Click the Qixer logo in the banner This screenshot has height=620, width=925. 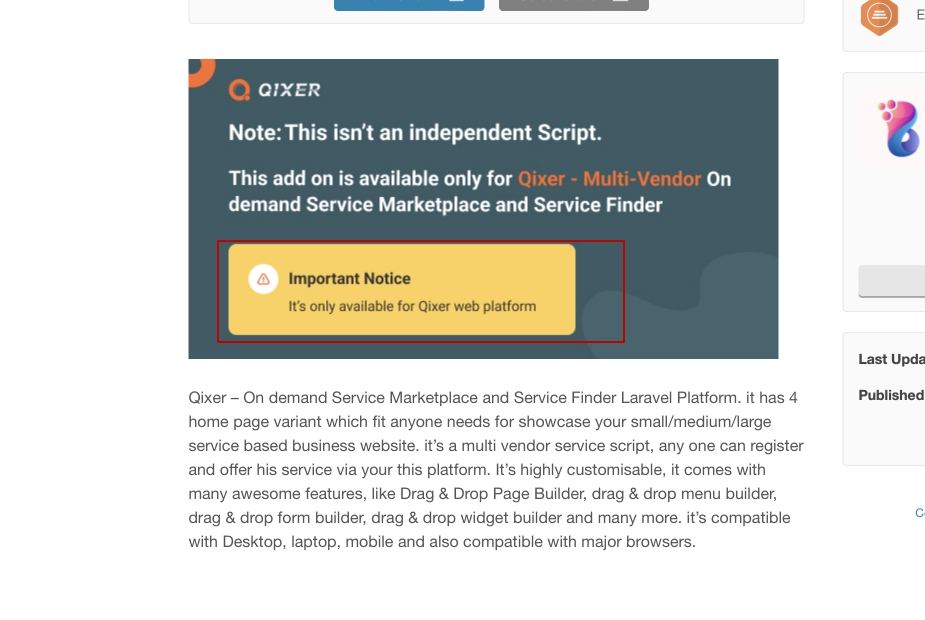pyautogui.click(x=275, y=90)
